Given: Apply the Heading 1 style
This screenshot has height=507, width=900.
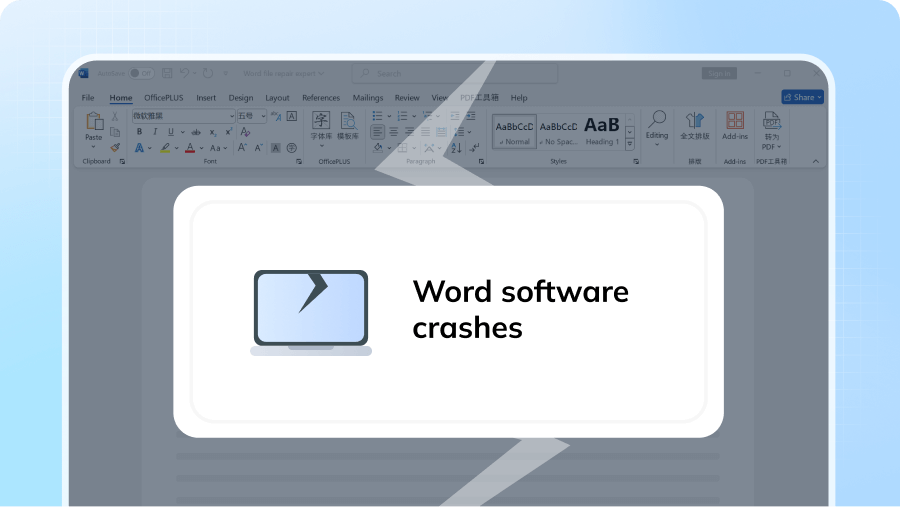Looking at the screenshot, I should (602, 132).
